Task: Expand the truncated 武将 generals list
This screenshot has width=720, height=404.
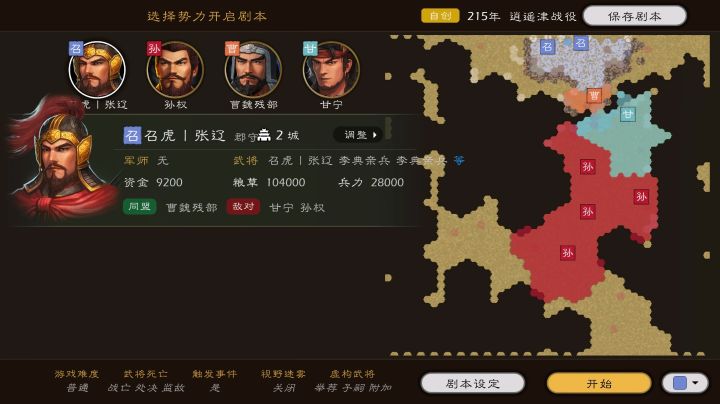Action: 459,160
